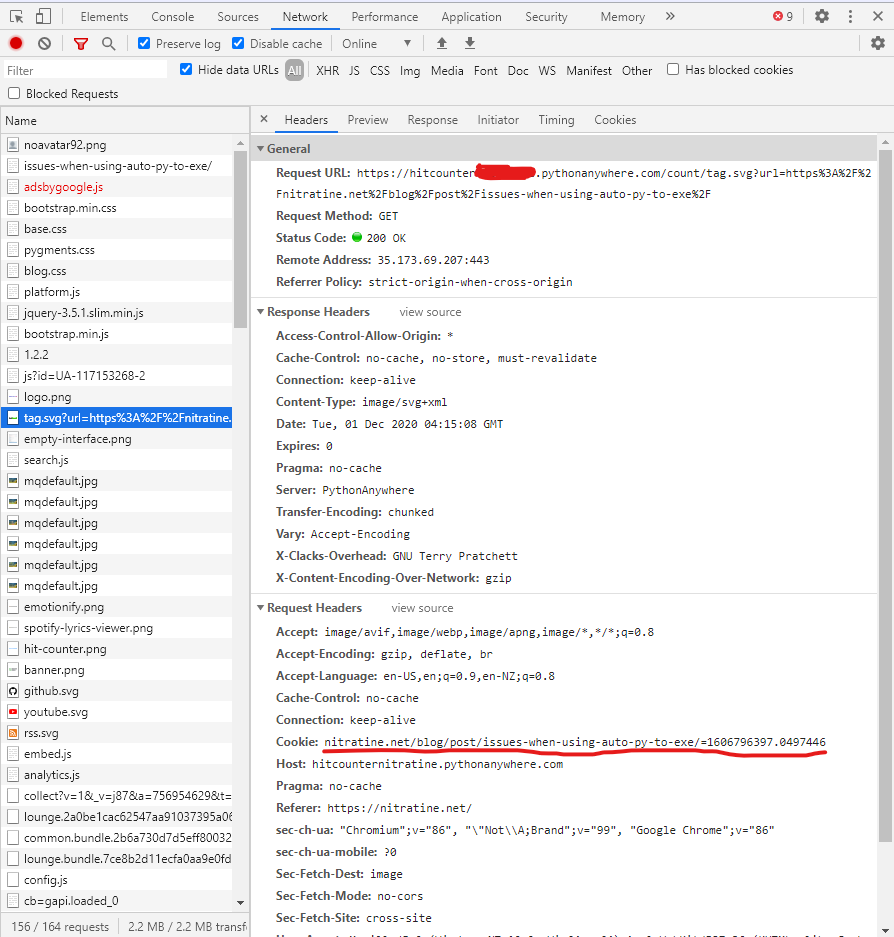Select the noavatar92.png request
The height and width of the screenshot is (937, 894).
[117, 145]
